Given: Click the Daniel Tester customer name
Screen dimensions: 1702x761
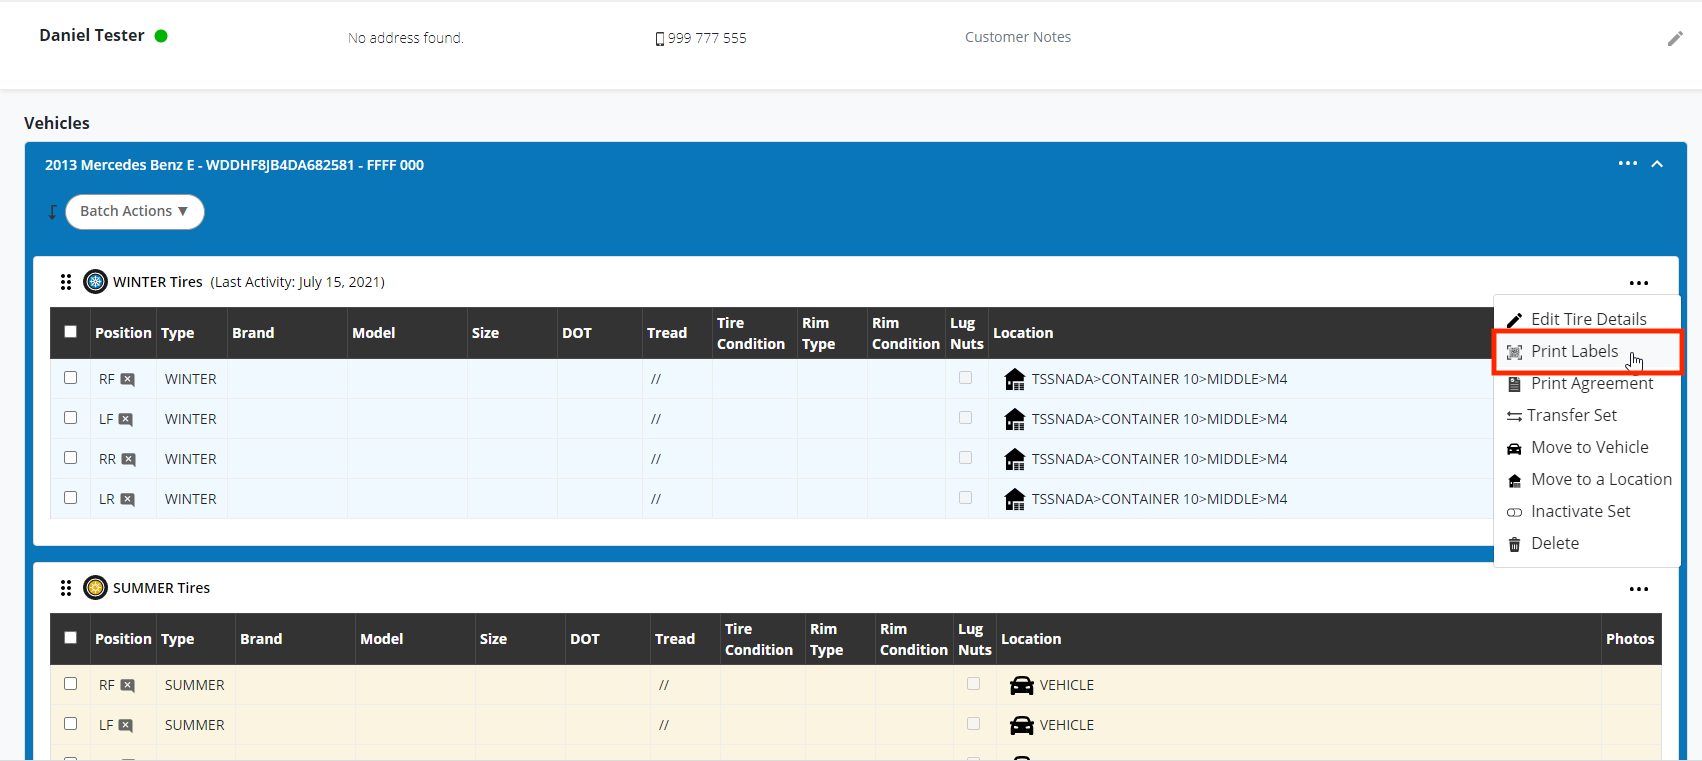Looking at the screenshot, I should [92, 35].
